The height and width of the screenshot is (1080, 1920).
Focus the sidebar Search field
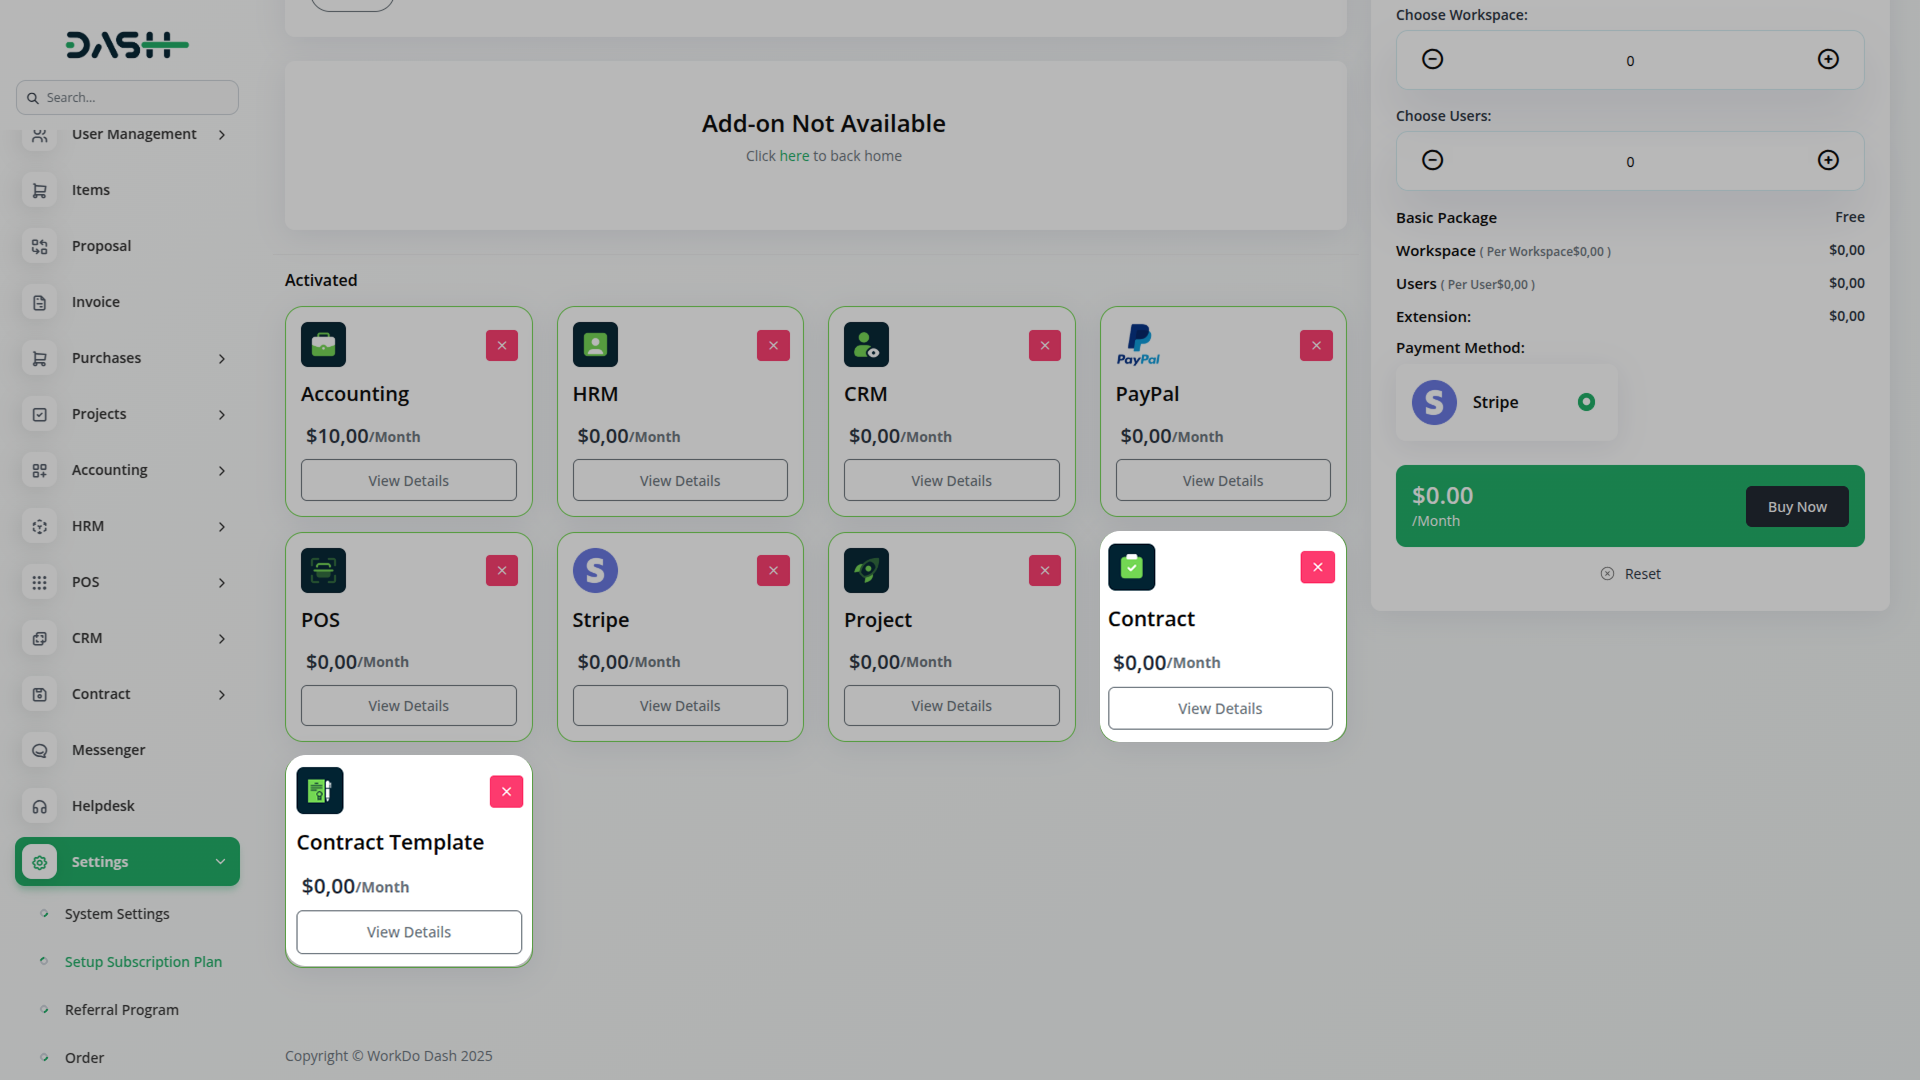[127, 98]
